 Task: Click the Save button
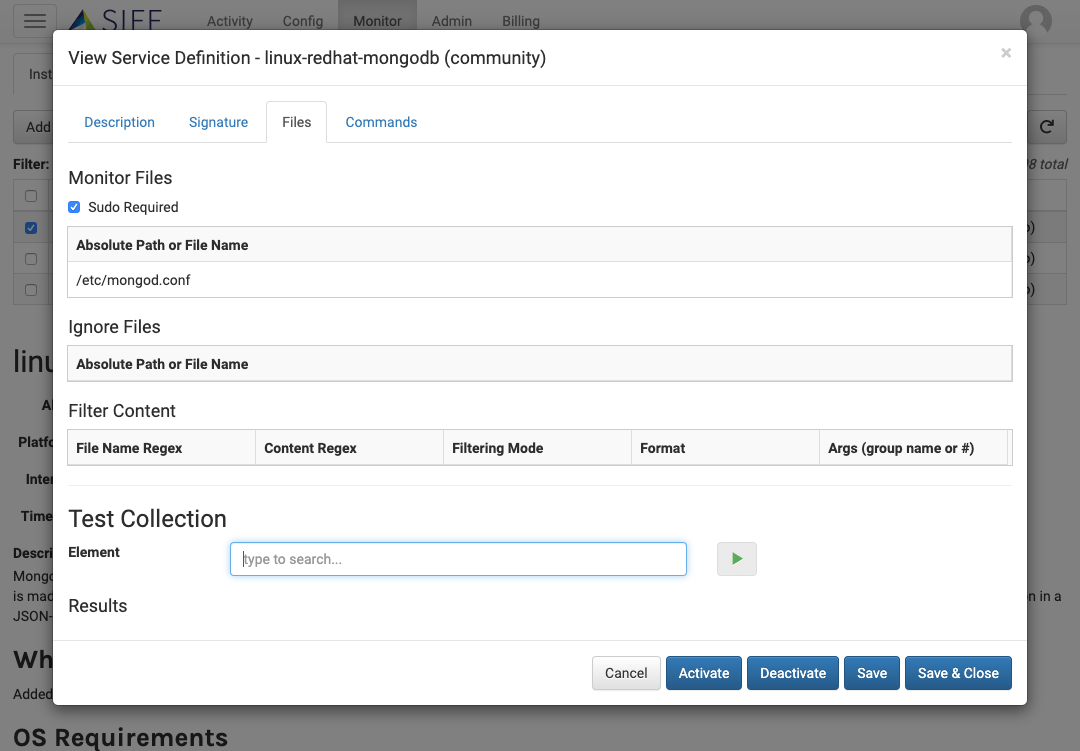pos(872,673)
